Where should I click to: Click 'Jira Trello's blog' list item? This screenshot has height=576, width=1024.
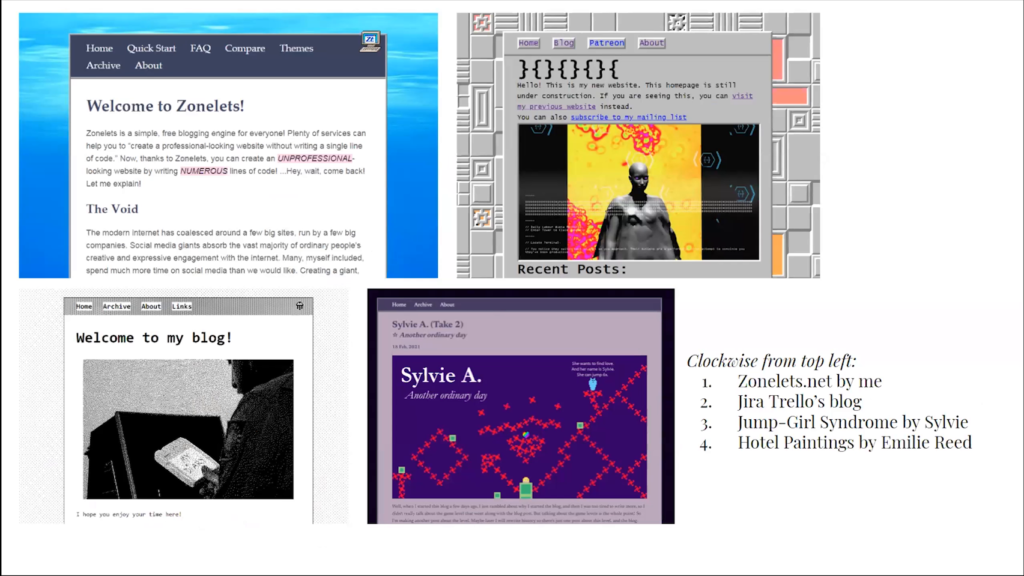(800, 401)
